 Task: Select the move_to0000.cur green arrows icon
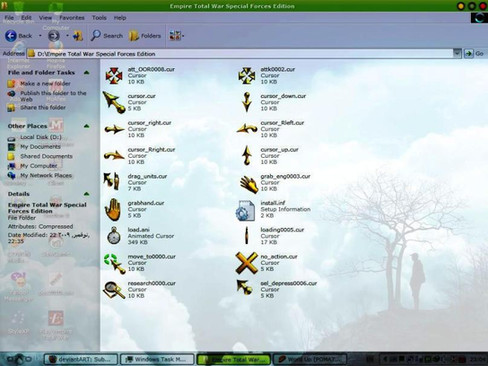(x=114, y=263)
